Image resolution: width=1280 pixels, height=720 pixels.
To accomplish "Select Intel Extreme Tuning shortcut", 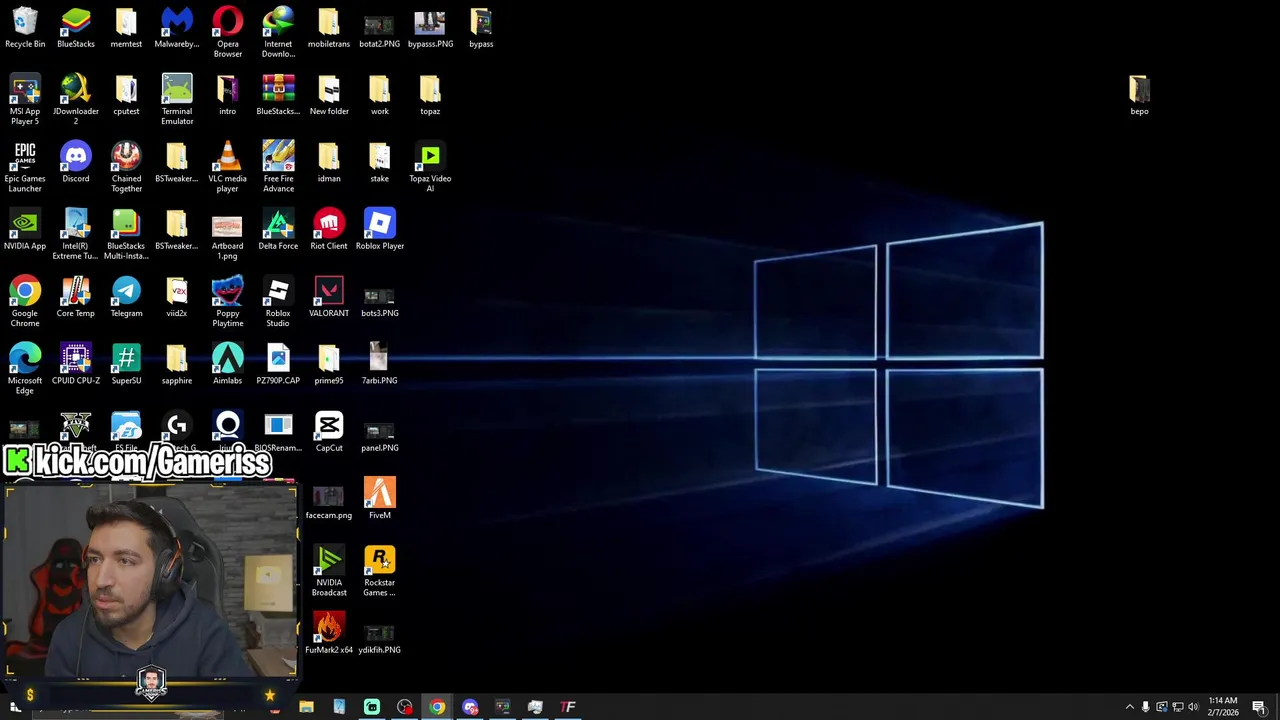I will [x=76, y=234].
